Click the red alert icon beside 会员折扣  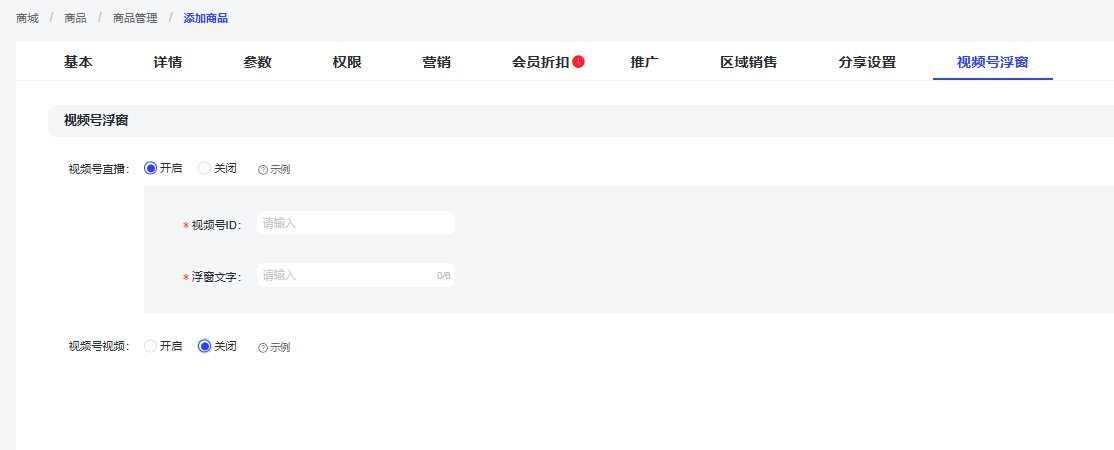tap(579, 62)
